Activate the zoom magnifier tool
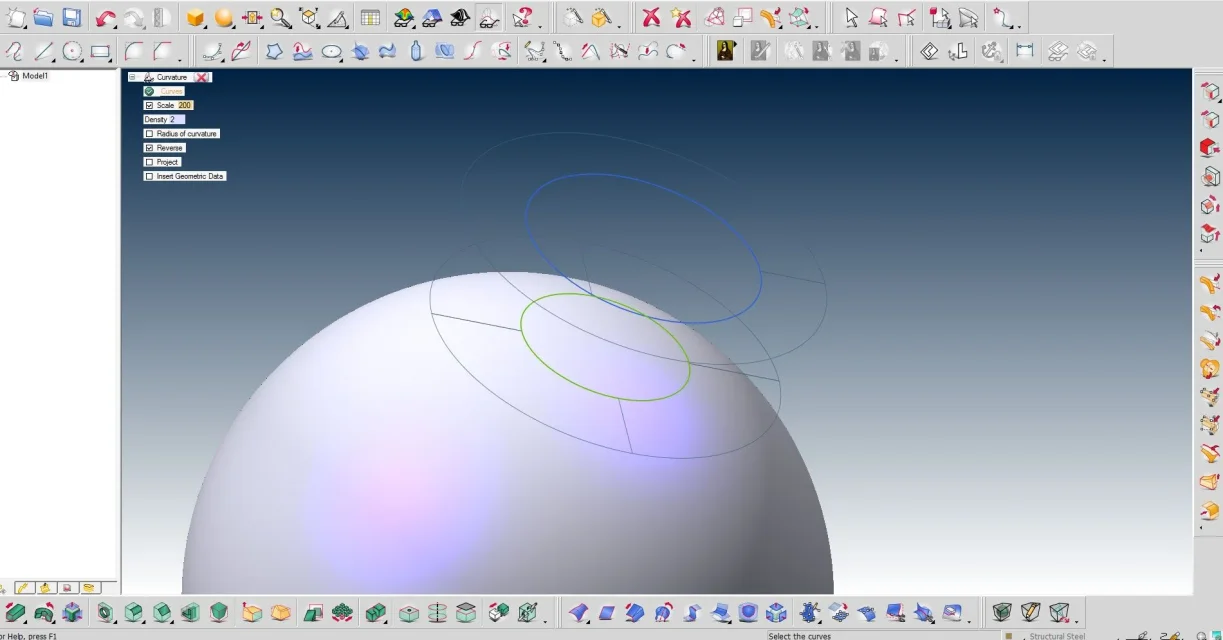The height and width of the screenshot is (640, 1223). 281,18
